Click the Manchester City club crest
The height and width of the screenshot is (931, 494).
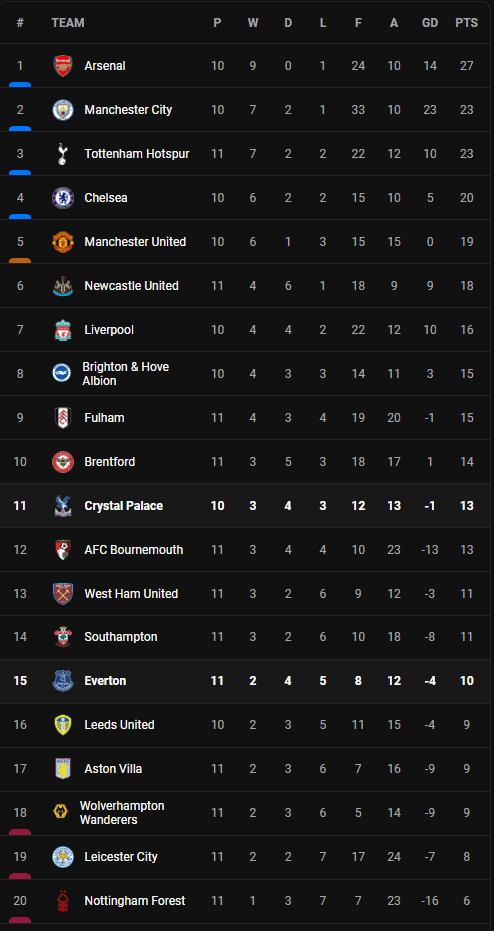[x=63, y=110]
